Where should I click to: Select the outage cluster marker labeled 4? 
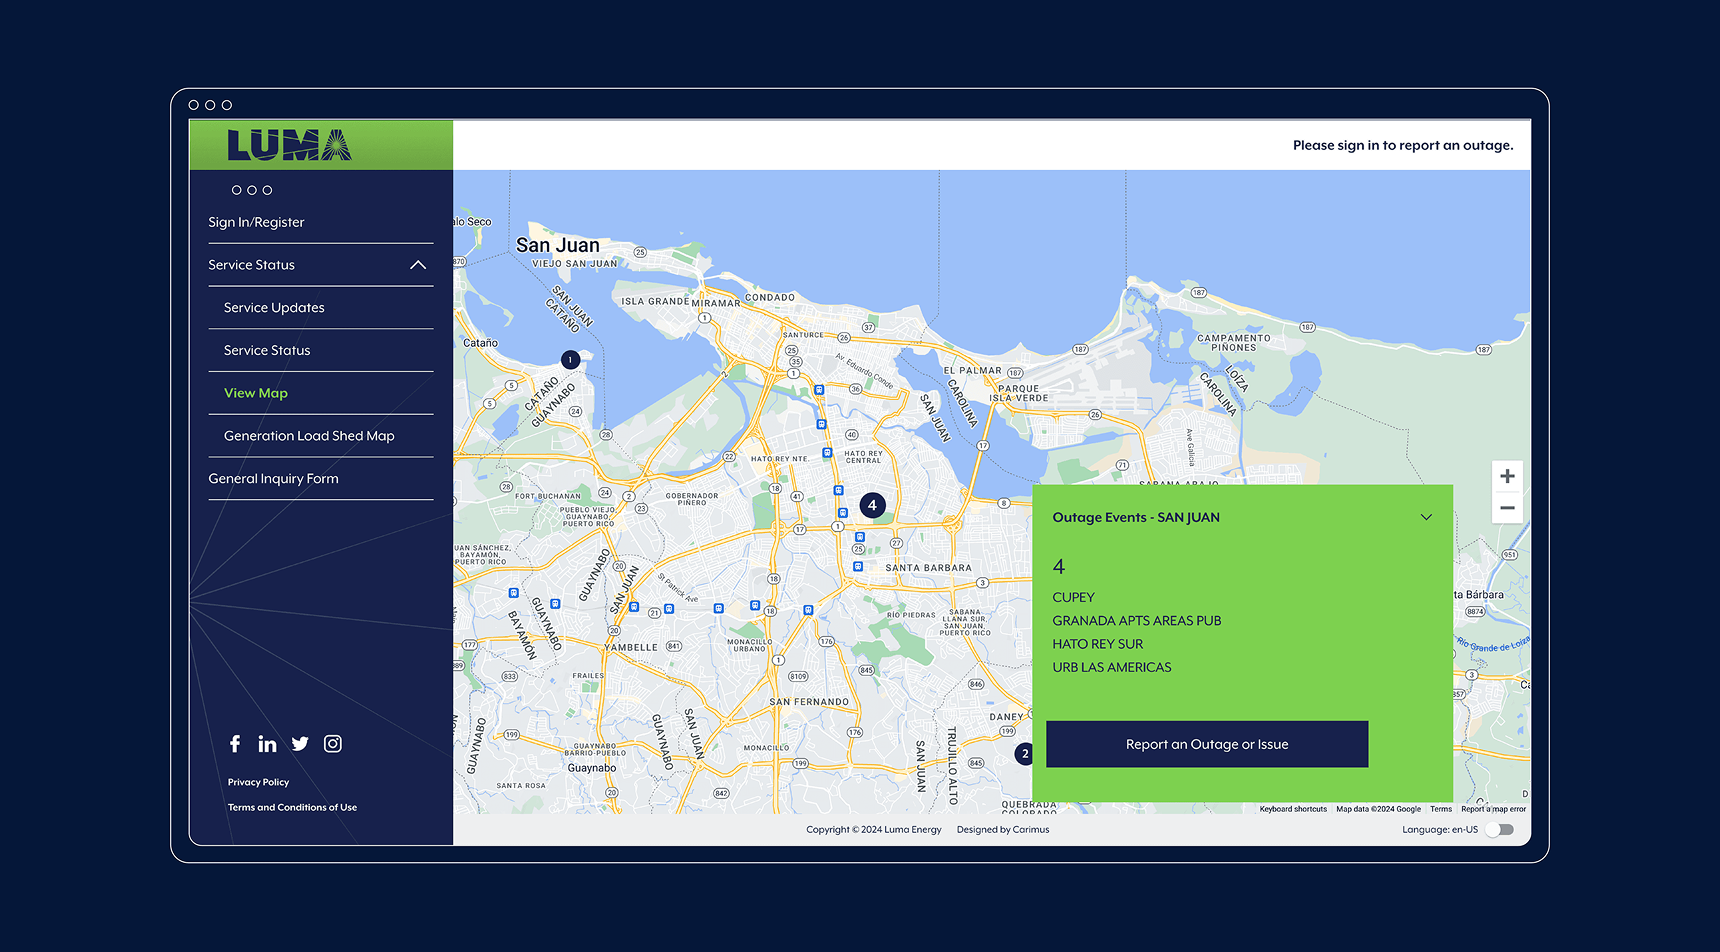click(x=872, y=505)
